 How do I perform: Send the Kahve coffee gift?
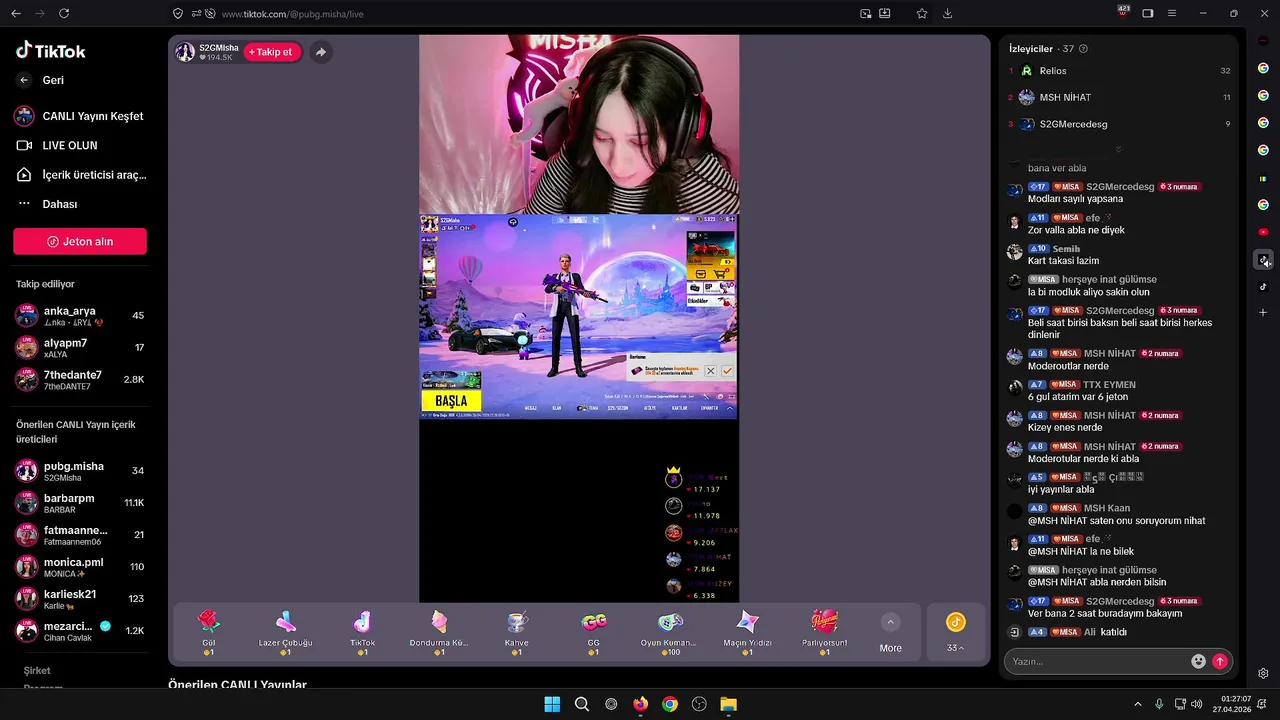pyautogui.click(x=517, y=633)
